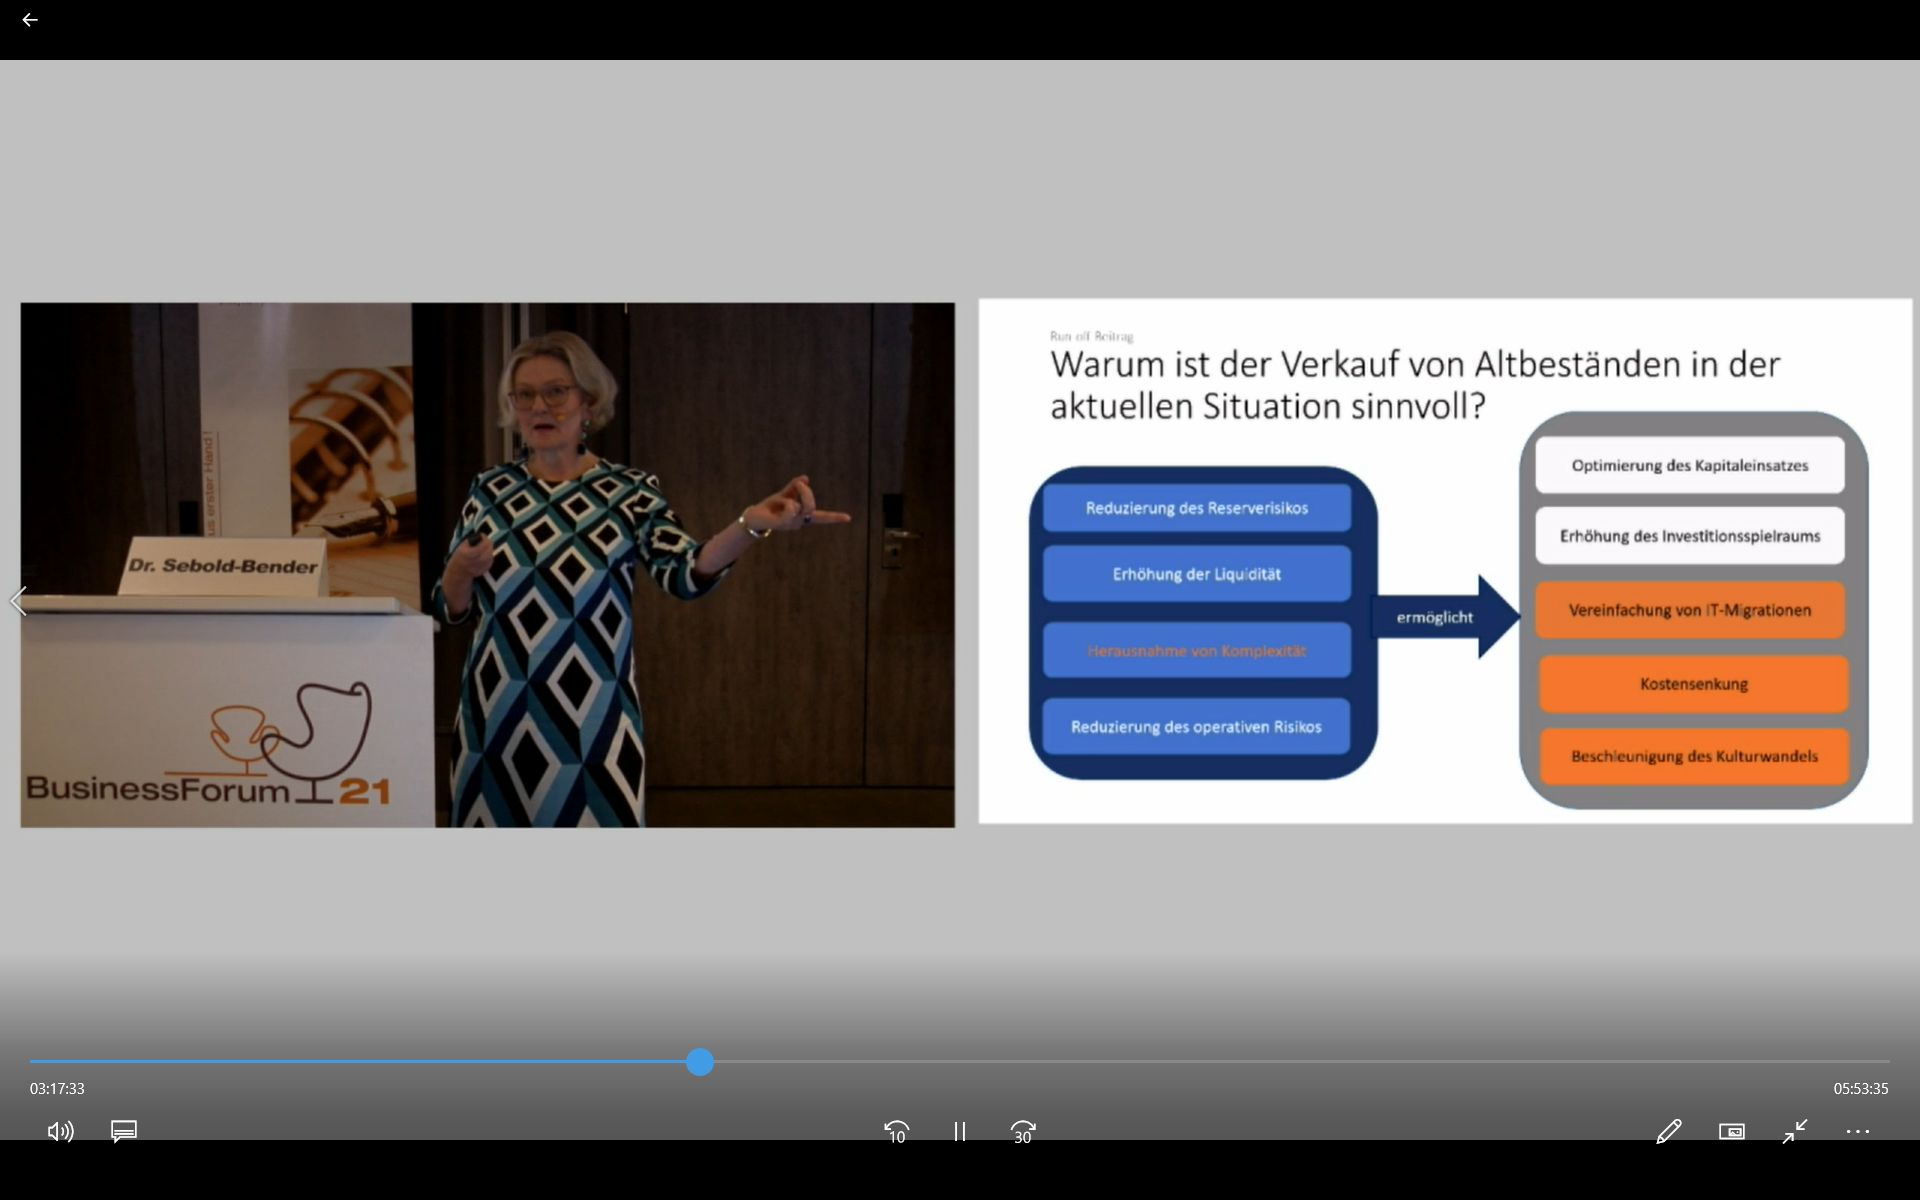Screen dimensions: 1920x1200
Task: Click the back arrow at top left
Action: (30, 20)
